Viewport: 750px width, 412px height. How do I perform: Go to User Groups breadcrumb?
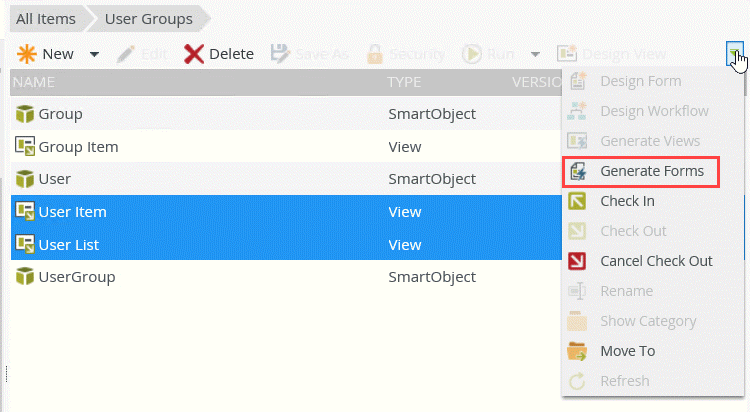coord(149,19)
